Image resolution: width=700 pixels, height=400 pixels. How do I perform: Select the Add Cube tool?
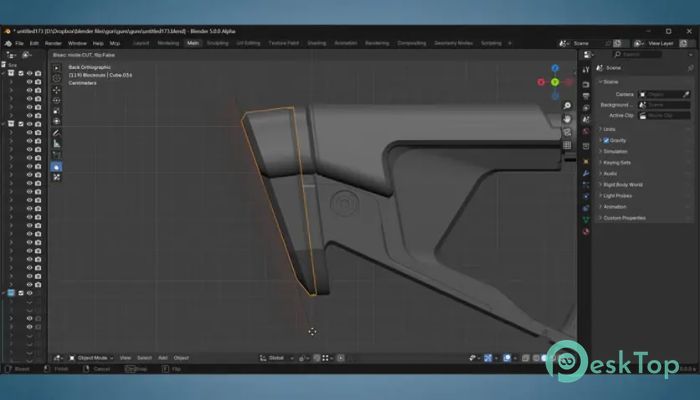click(x=56, y=155)
